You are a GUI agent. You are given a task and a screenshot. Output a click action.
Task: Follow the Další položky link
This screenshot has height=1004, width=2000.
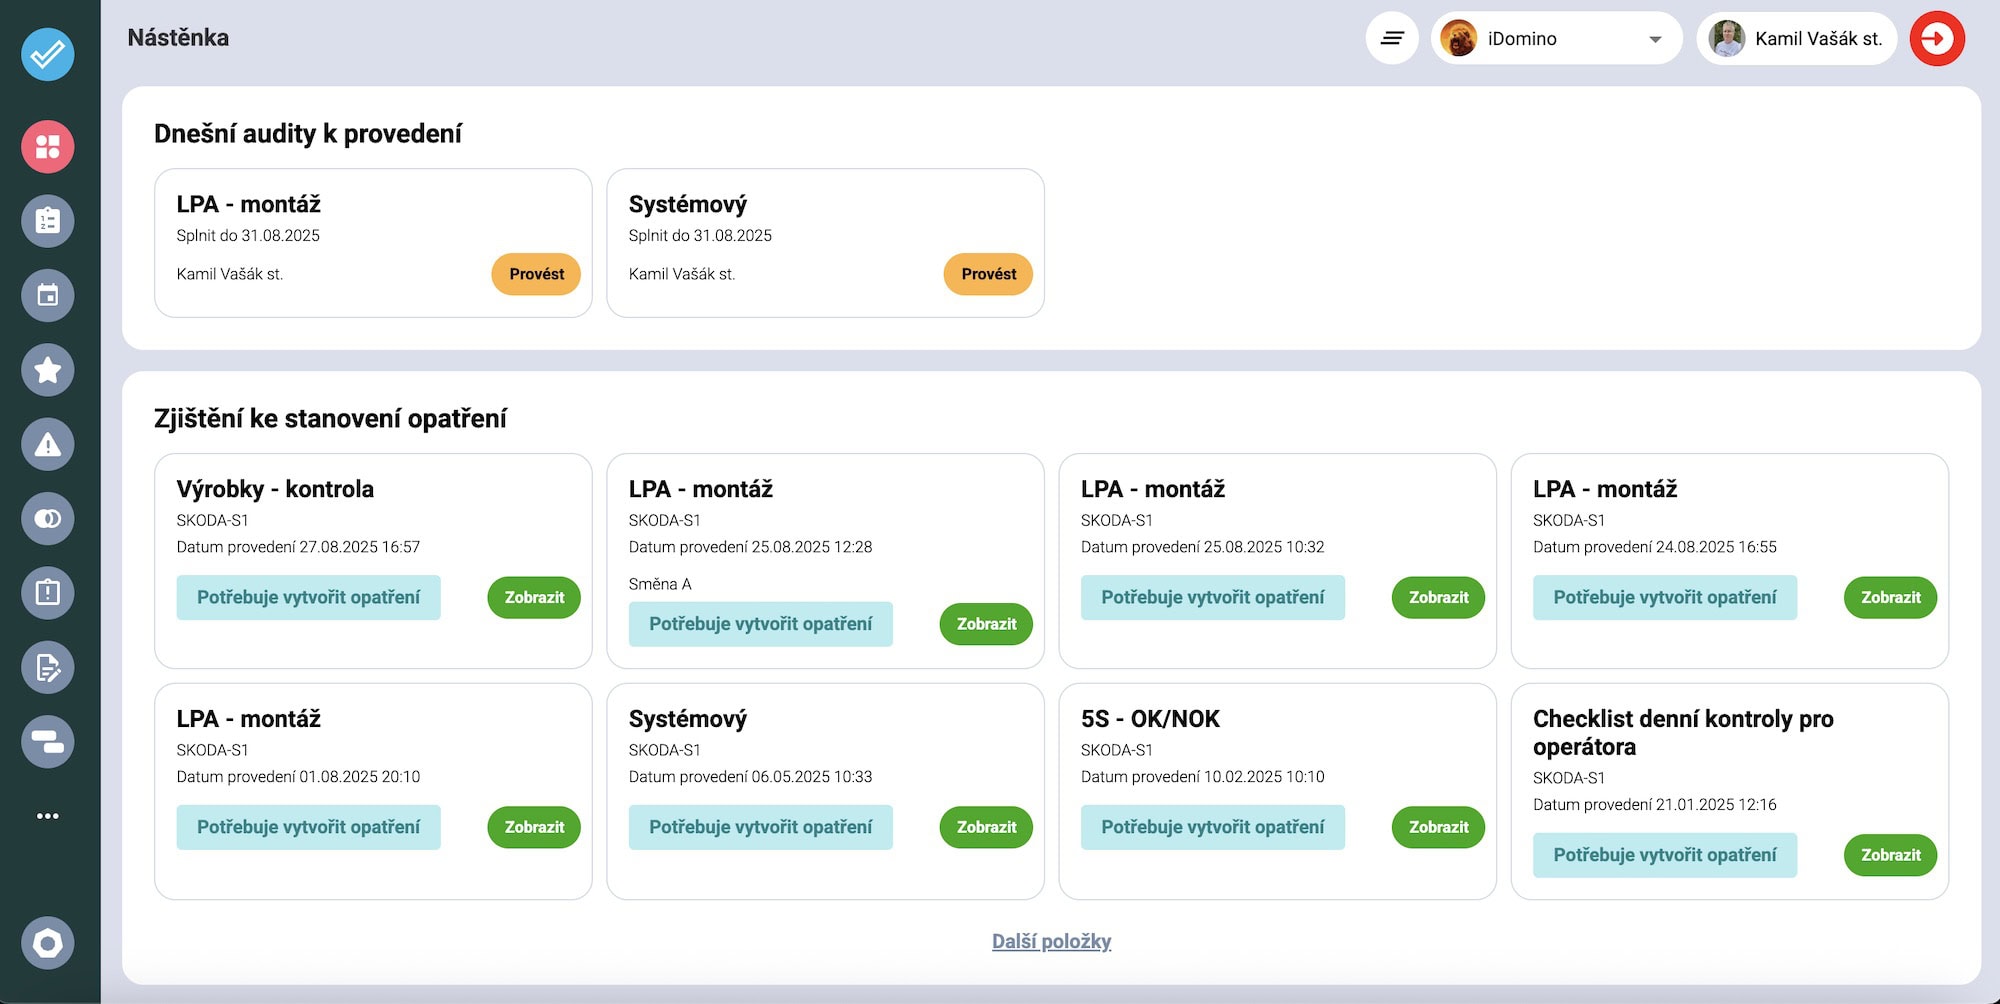[1051, 941]
